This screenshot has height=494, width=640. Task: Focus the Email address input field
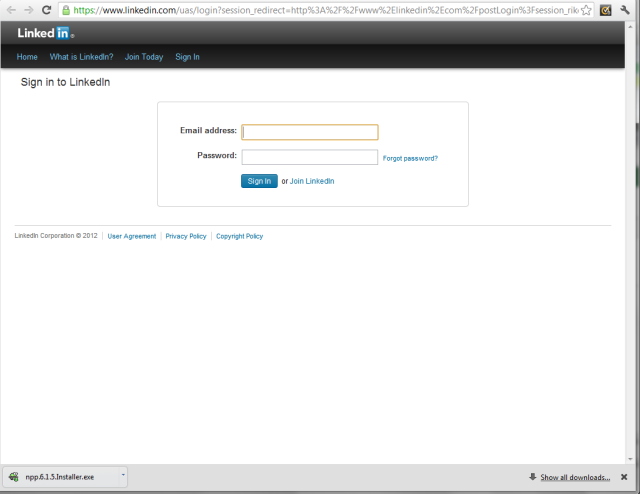tap(310, 132)
